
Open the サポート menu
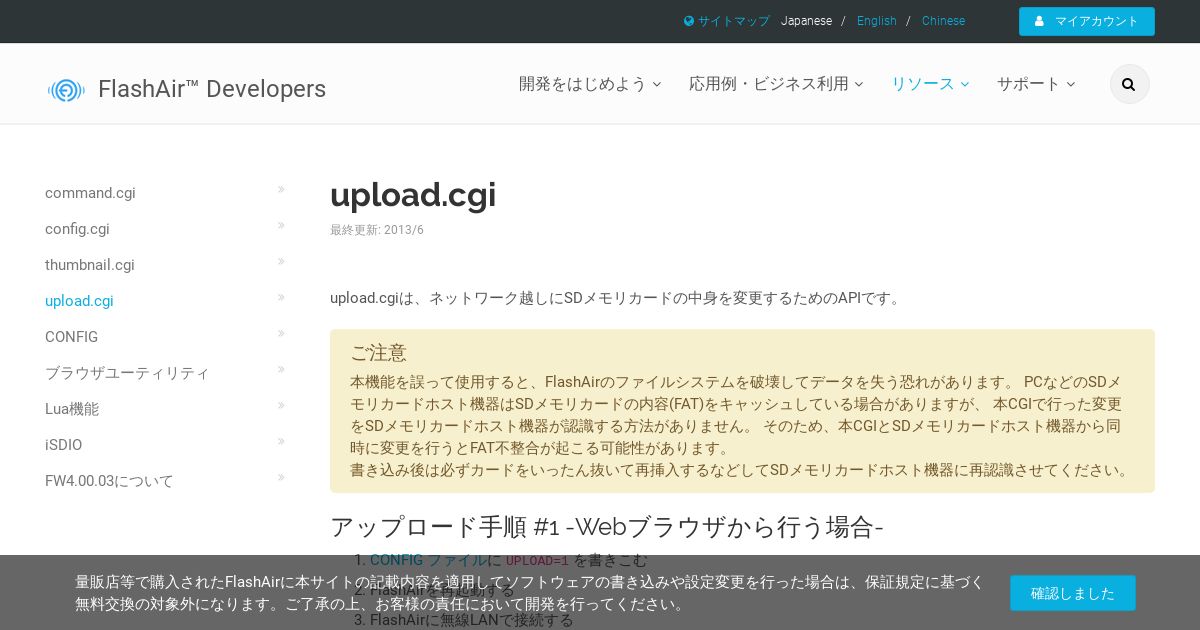coord(1036,84)
